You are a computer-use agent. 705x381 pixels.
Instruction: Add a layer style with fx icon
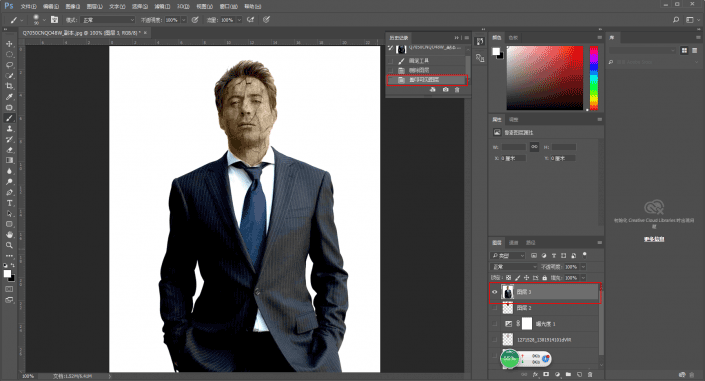(535, 374)
